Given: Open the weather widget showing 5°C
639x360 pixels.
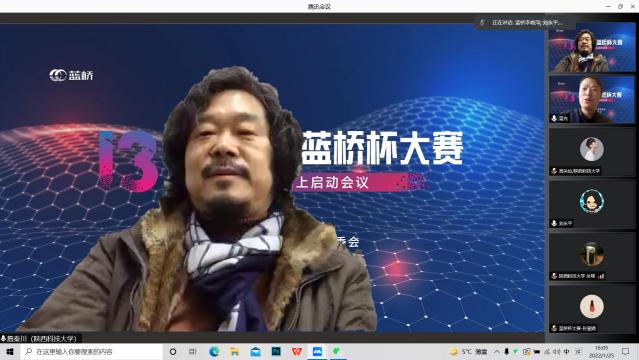Looking at the screenshot, I should tap(469, 351).
